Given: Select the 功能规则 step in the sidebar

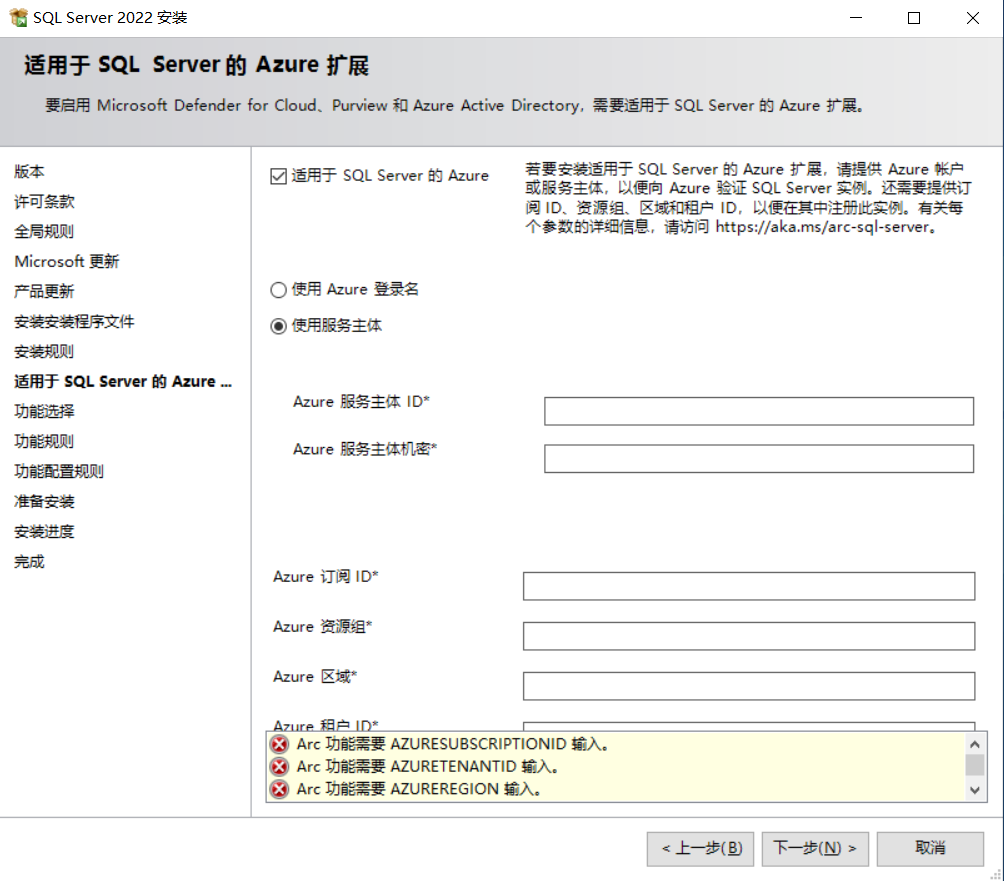Looking at the screenshot, I should (x=44, y=441).
